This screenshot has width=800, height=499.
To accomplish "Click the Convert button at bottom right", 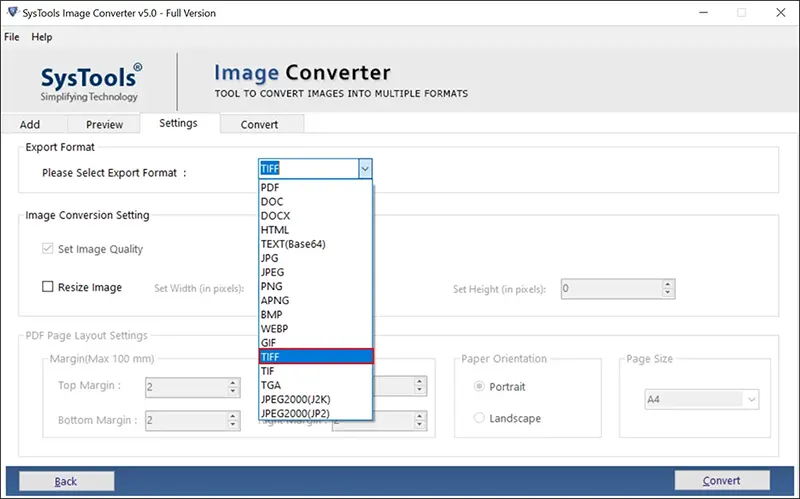I will pos(721,481).
